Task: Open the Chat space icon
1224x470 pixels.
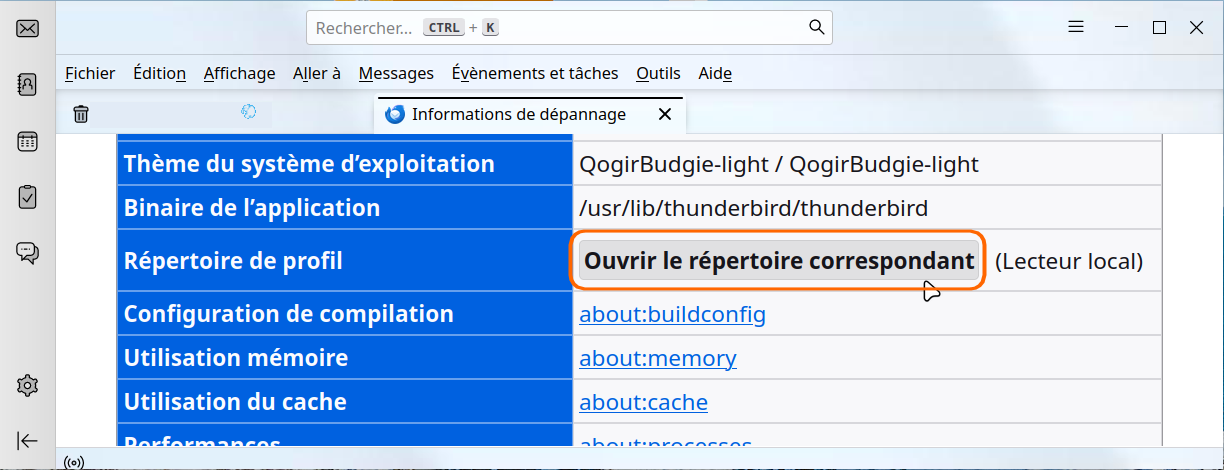Action: [28, 253]
